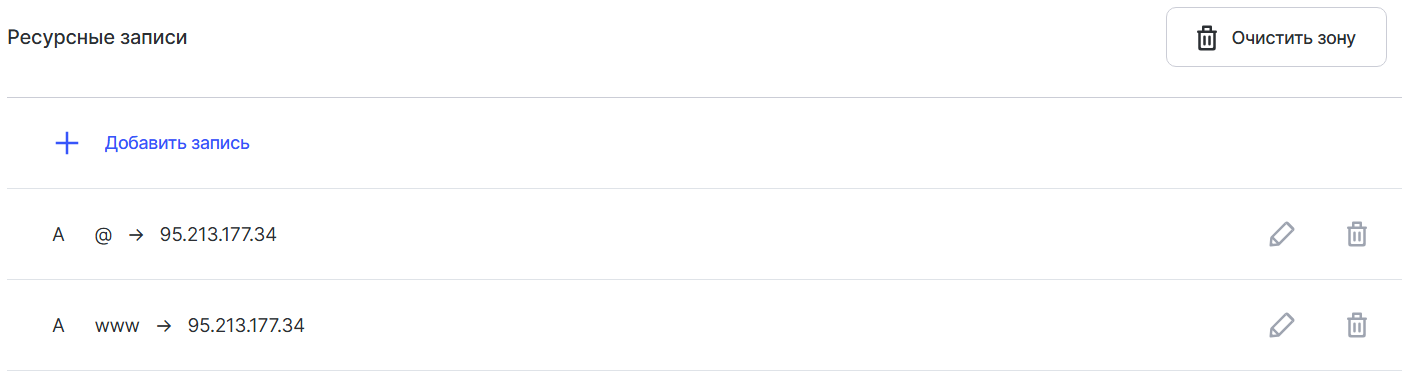
Task: Select the www record row's empty middle area
Action: pyautogui.click(x=780, y=325)
